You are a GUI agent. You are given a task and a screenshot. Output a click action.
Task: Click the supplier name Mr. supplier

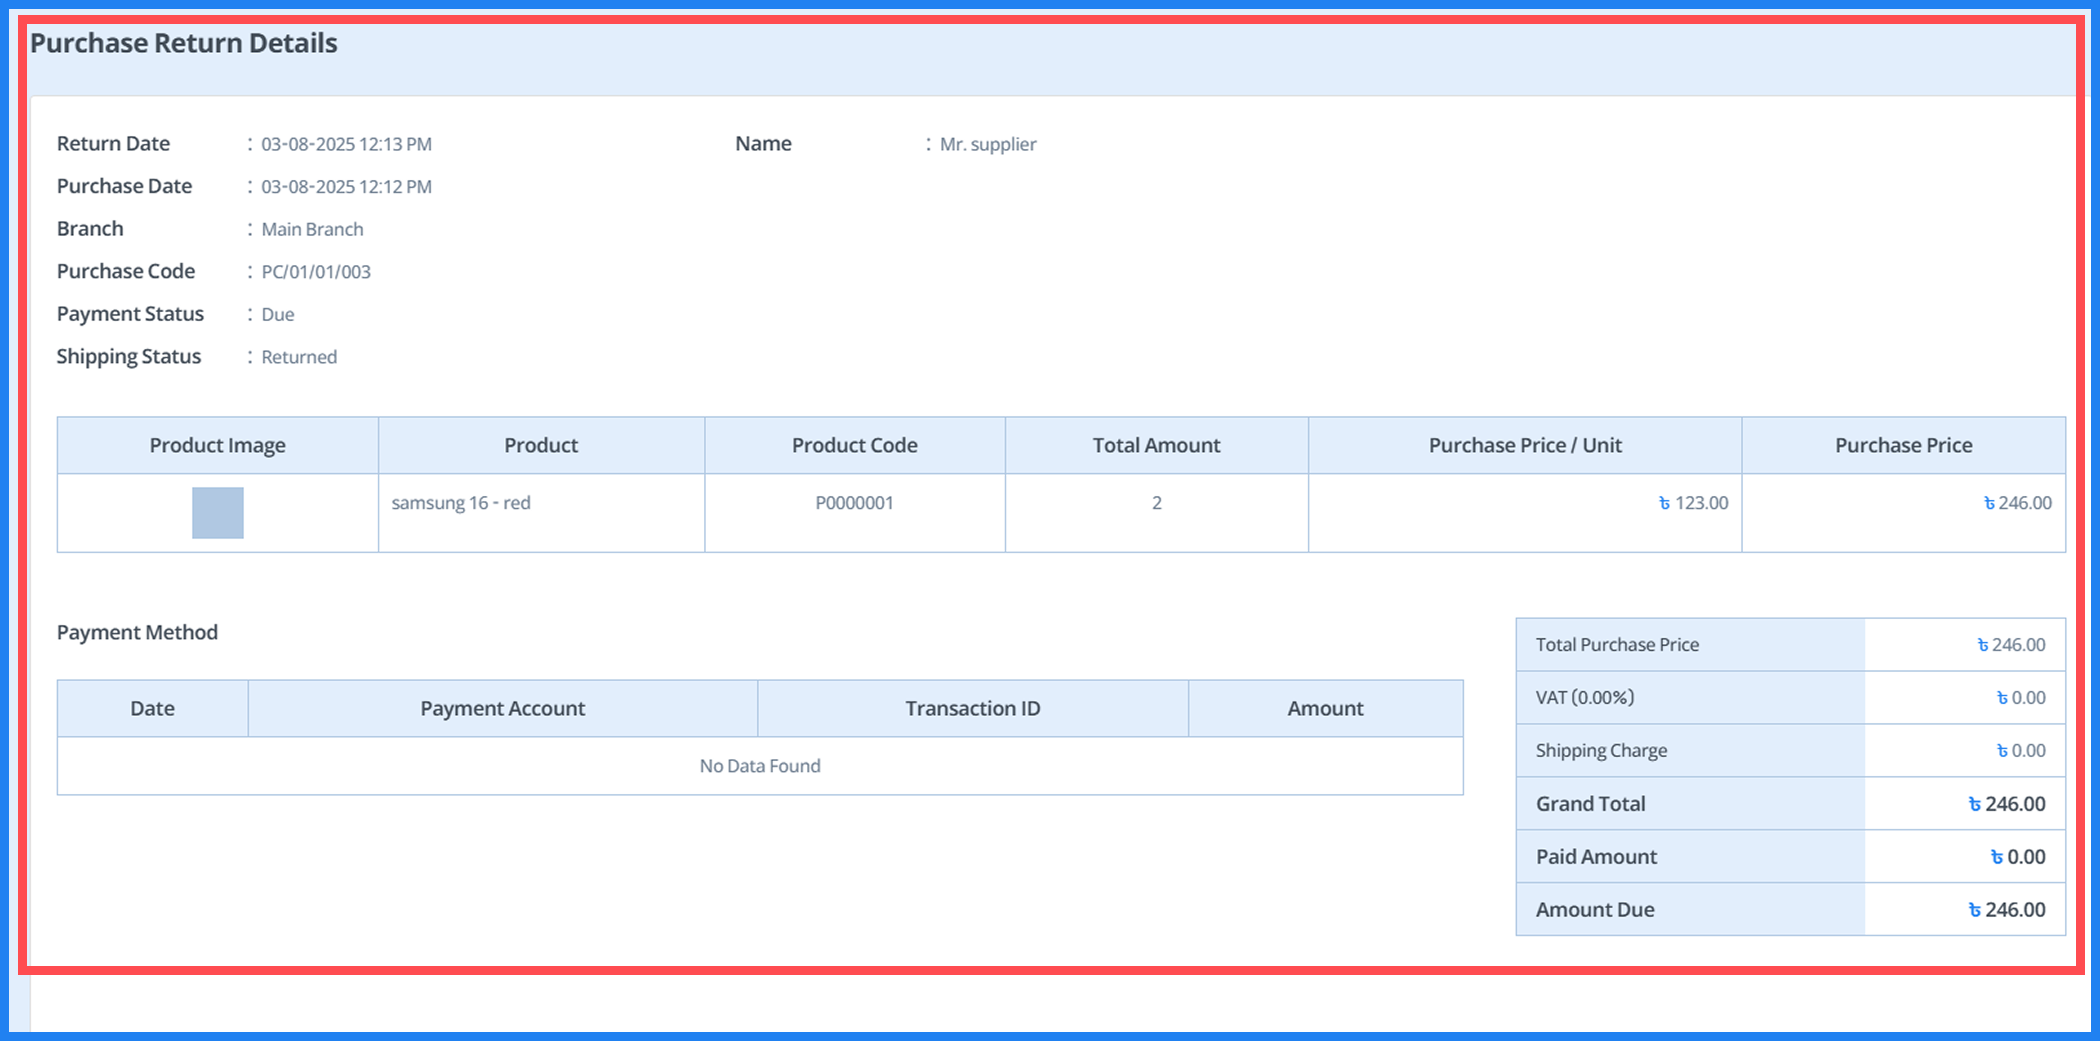point(987,144)
